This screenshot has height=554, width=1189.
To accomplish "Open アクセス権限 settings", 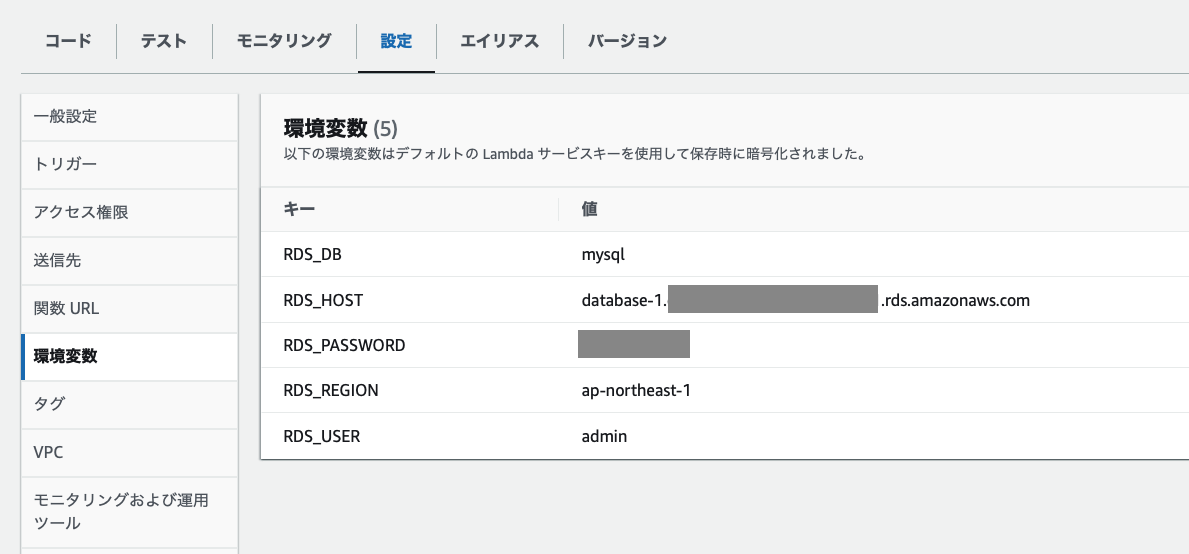I will coord(82,212).
